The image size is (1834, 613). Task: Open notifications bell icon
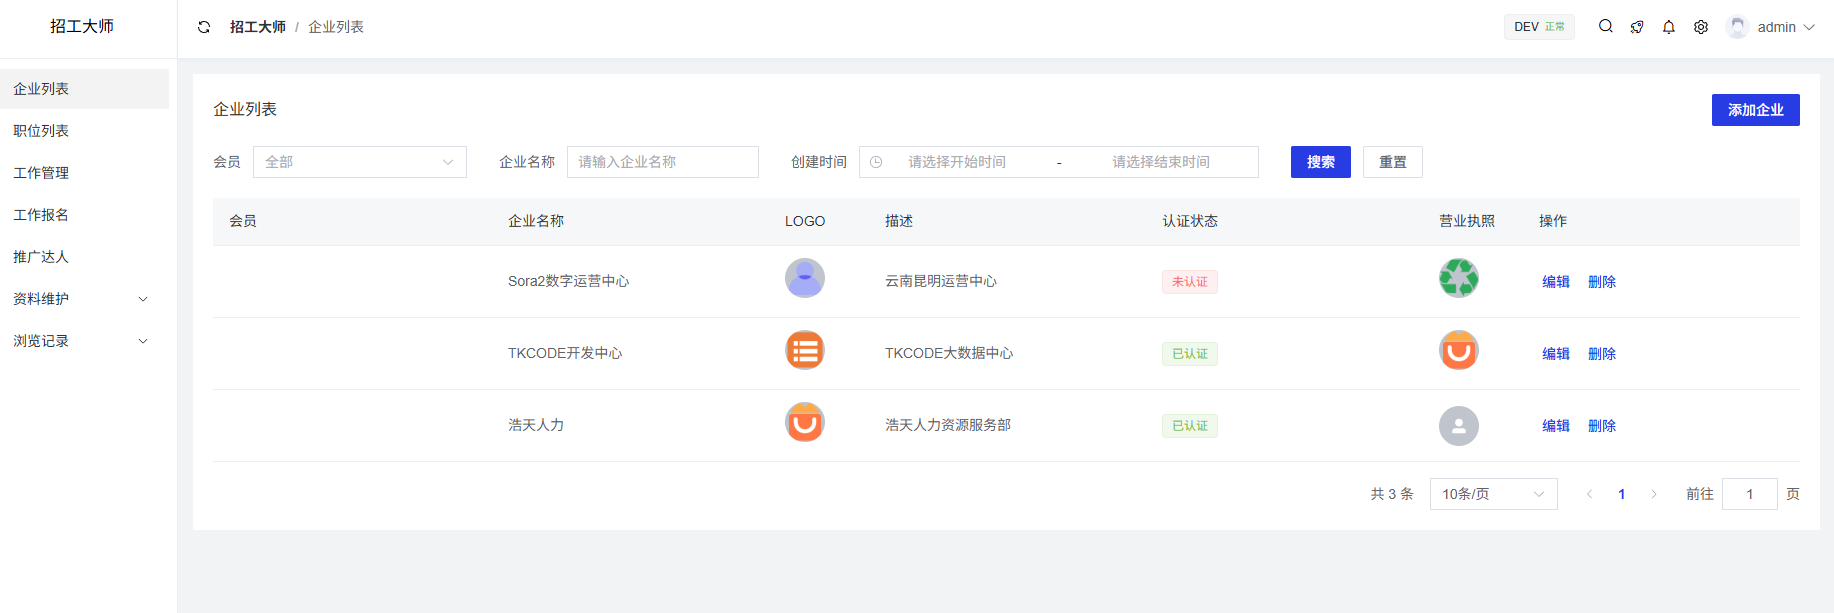1669,27
